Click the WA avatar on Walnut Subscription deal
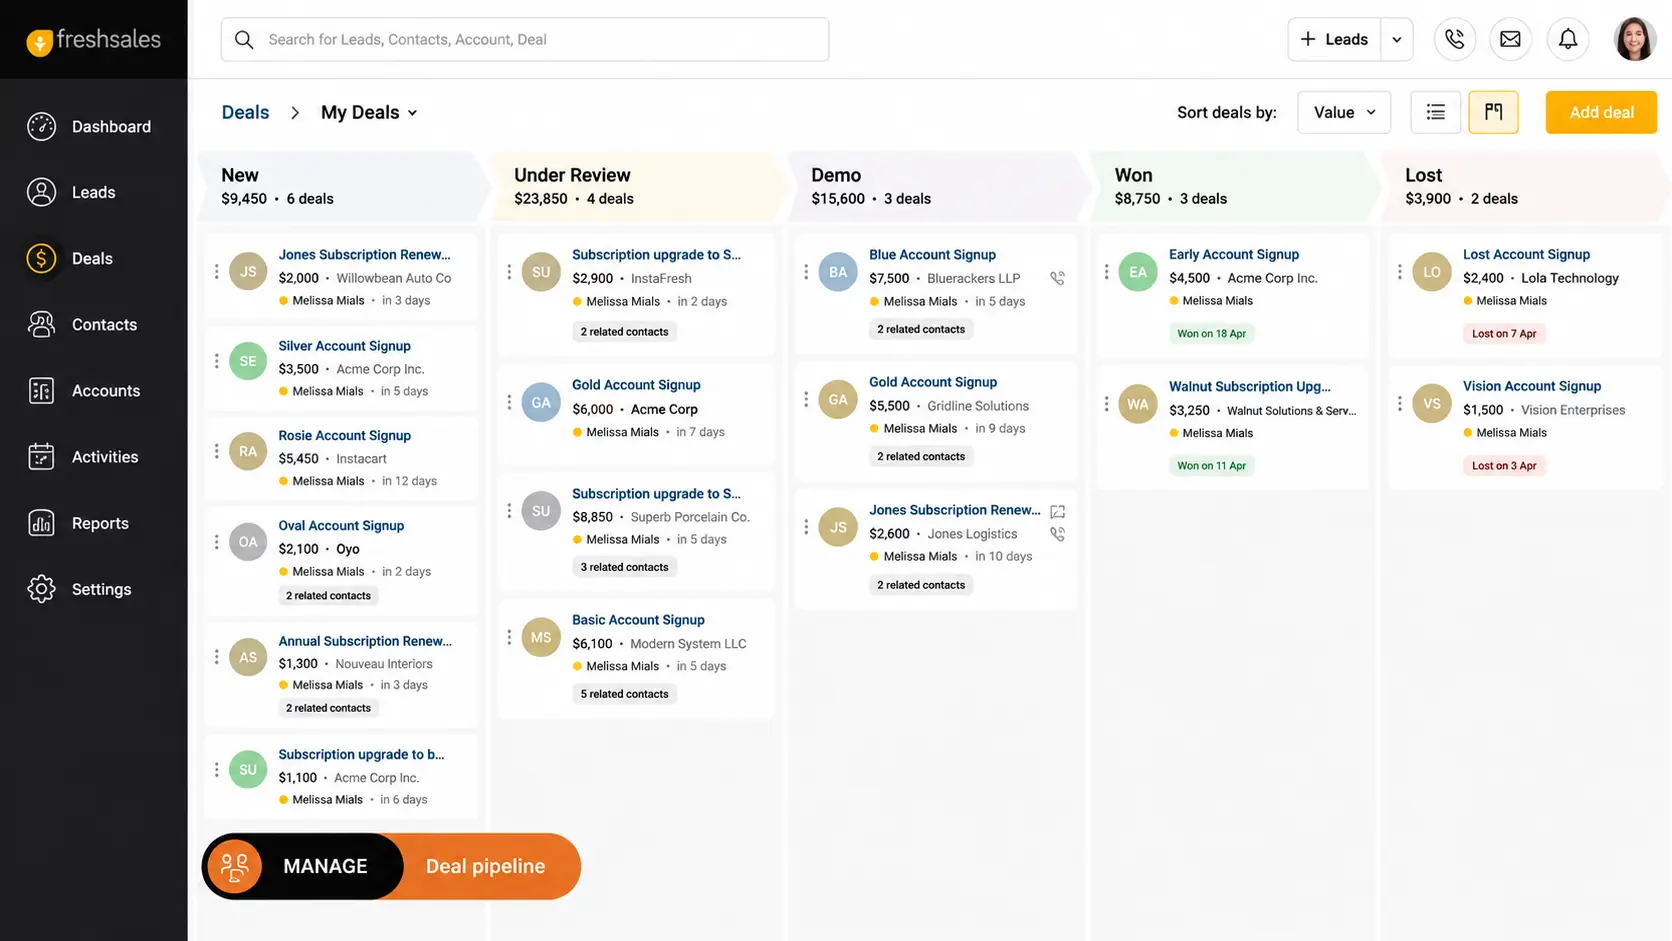1672x941 pixels. click(1138, 404)
